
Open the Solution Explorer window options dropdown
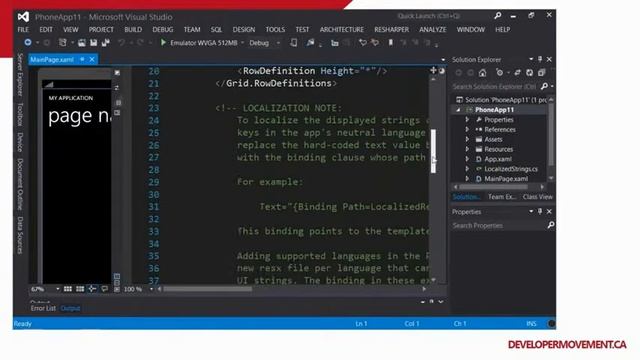[x=531, y=60]
